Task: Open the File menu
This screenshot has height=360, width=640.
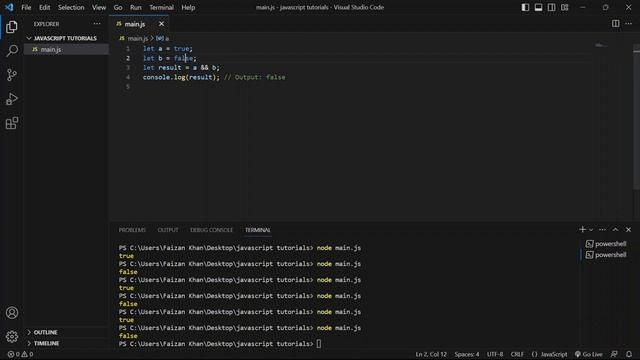Action: click(x=26, y=7)
